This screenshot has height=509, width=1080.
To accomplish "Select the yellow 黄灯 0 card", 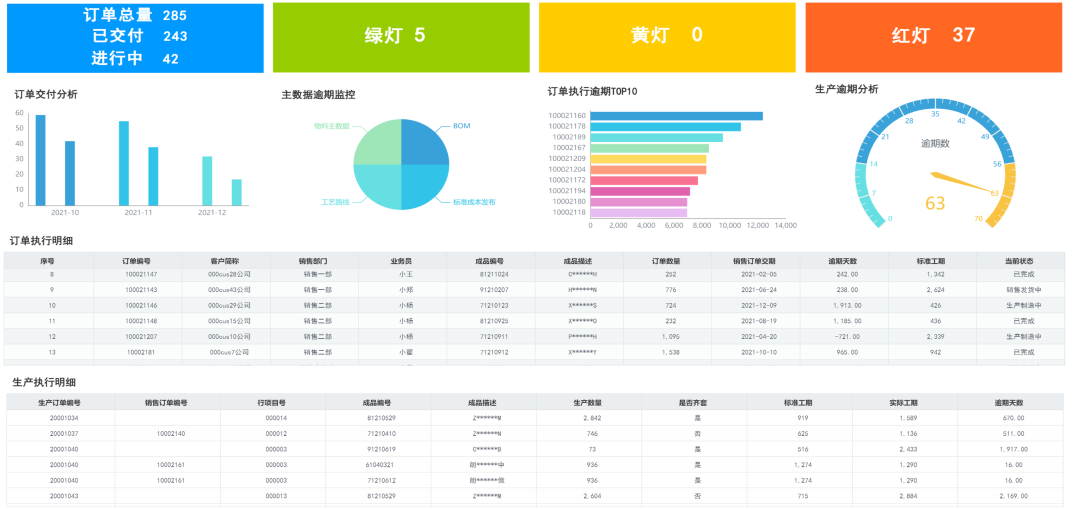I will pyautogui.click(x=667, y=38).
